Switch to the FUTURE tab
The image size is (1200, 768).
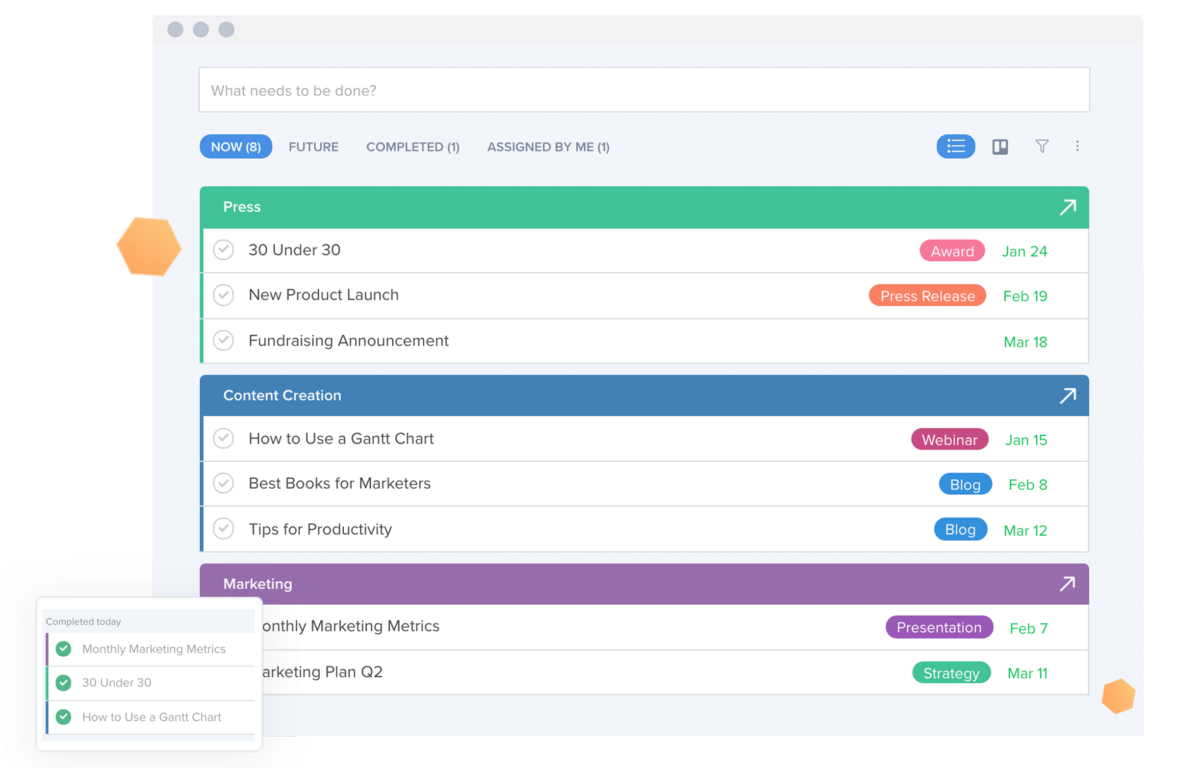313,147
